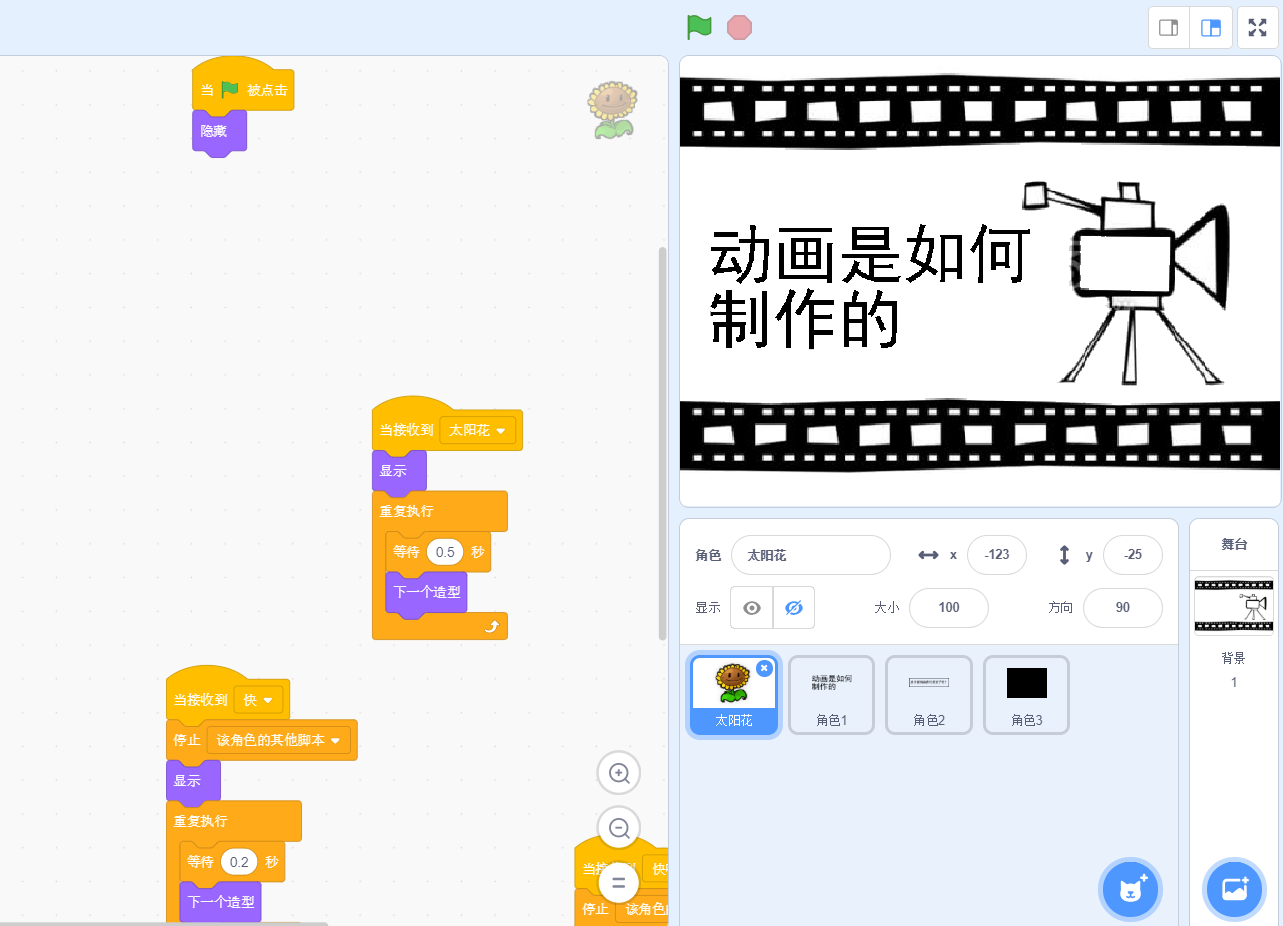Zoom out of the code workspace
Image resolution: width=1283 pixels, height=926 pixels.
(619, 828)
